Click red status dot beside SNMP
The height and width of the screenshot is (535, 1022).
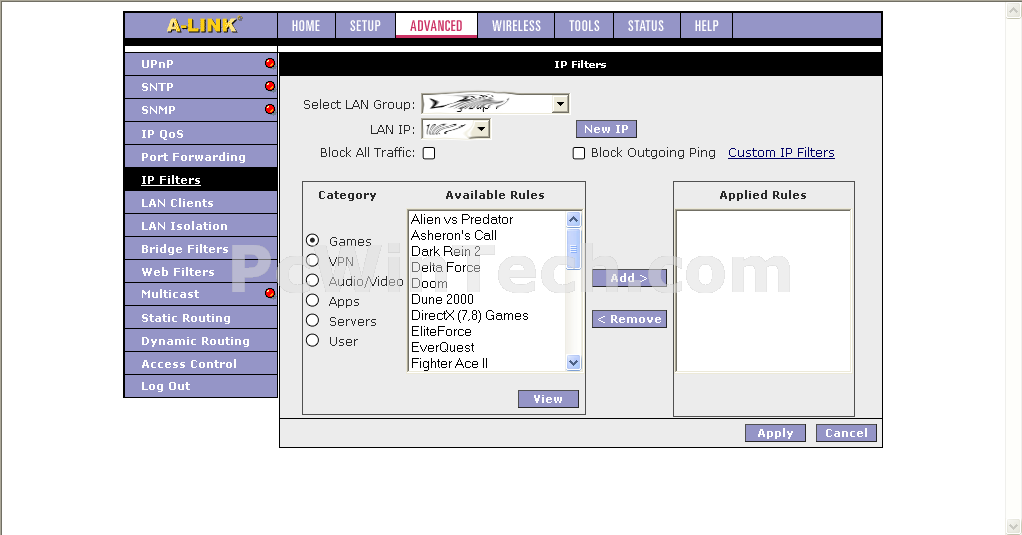click(x=270, y=109)
